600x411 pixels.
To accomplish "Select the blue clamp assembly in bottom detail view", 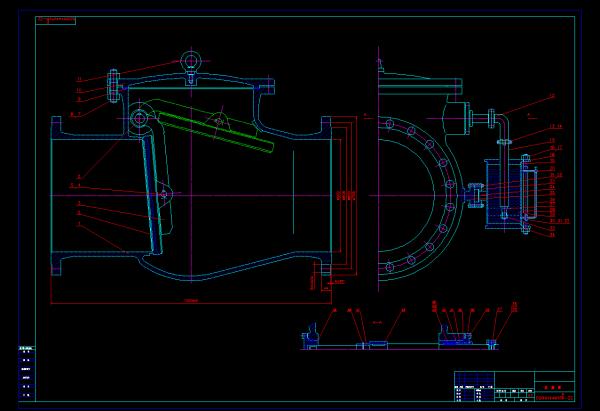I will coord(455,336).
